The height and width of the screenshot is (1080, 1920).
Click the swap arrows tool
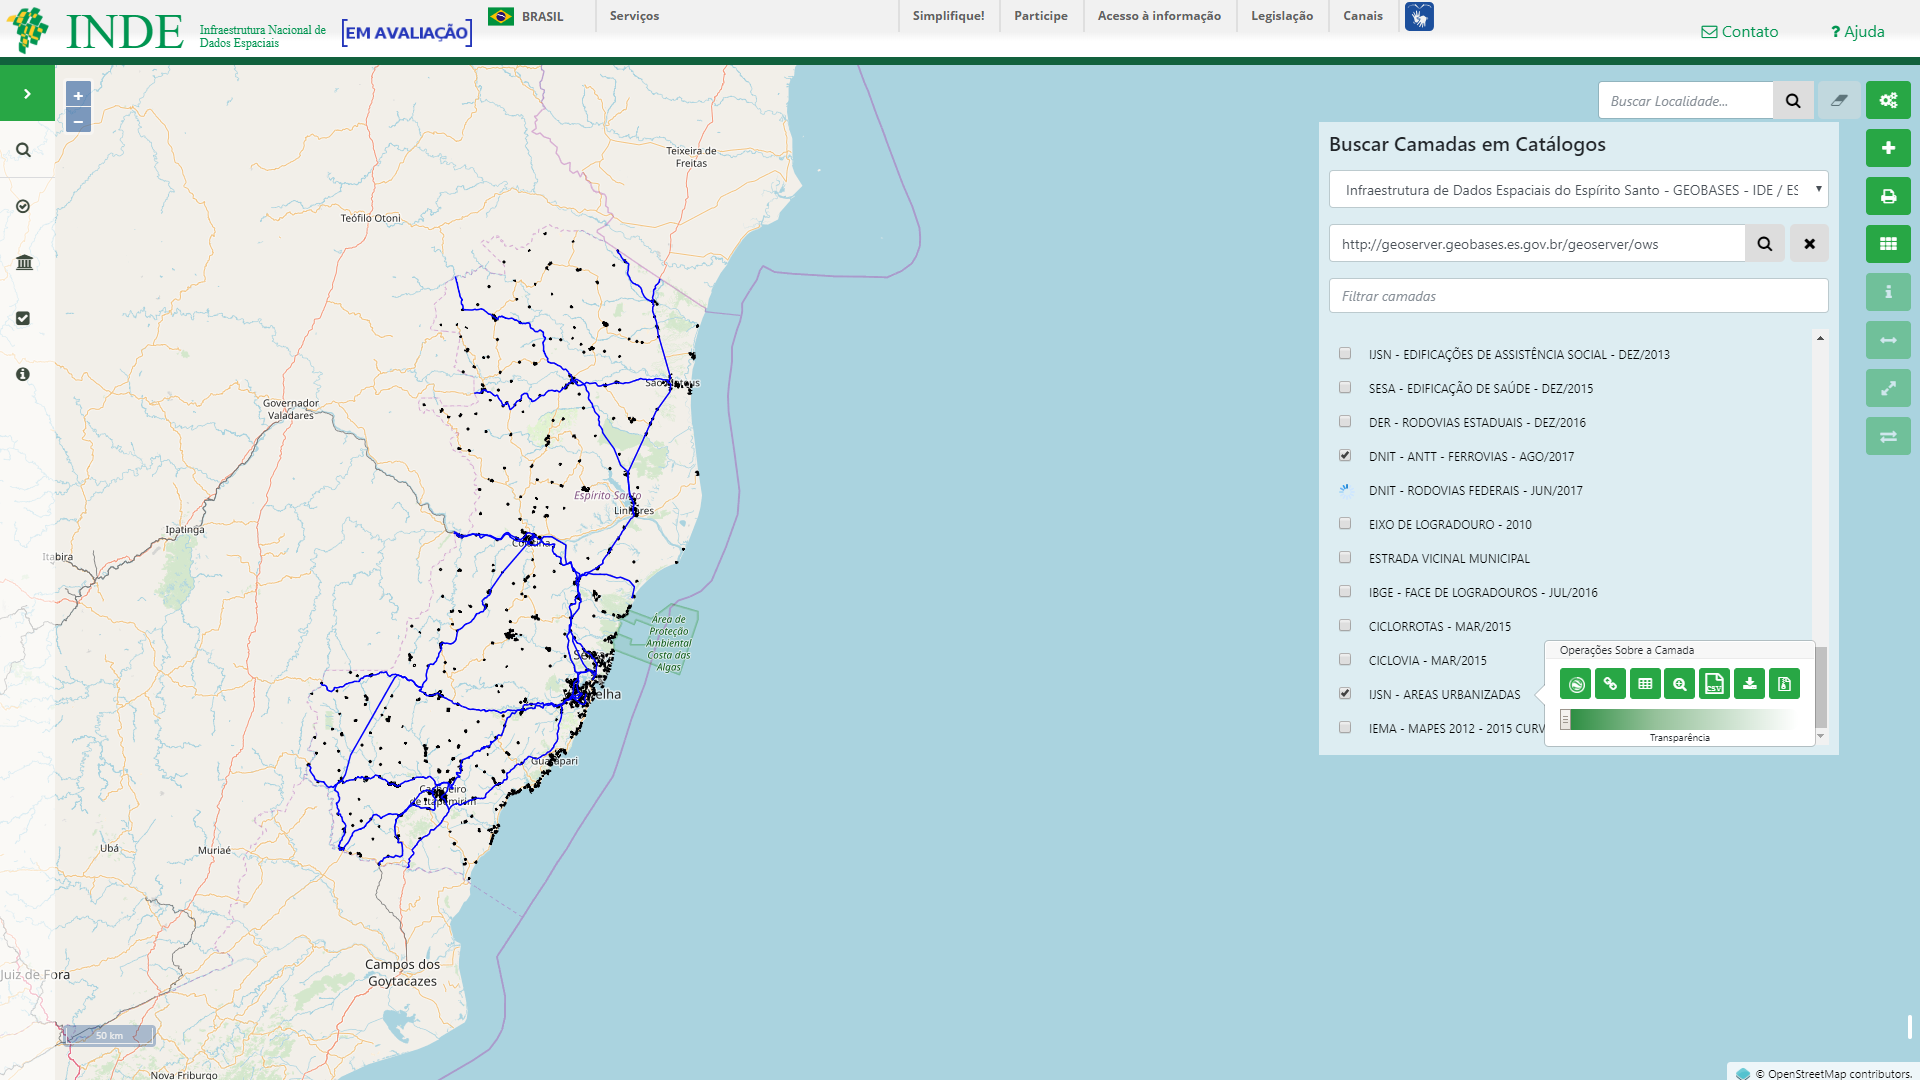click(1888, 436)
